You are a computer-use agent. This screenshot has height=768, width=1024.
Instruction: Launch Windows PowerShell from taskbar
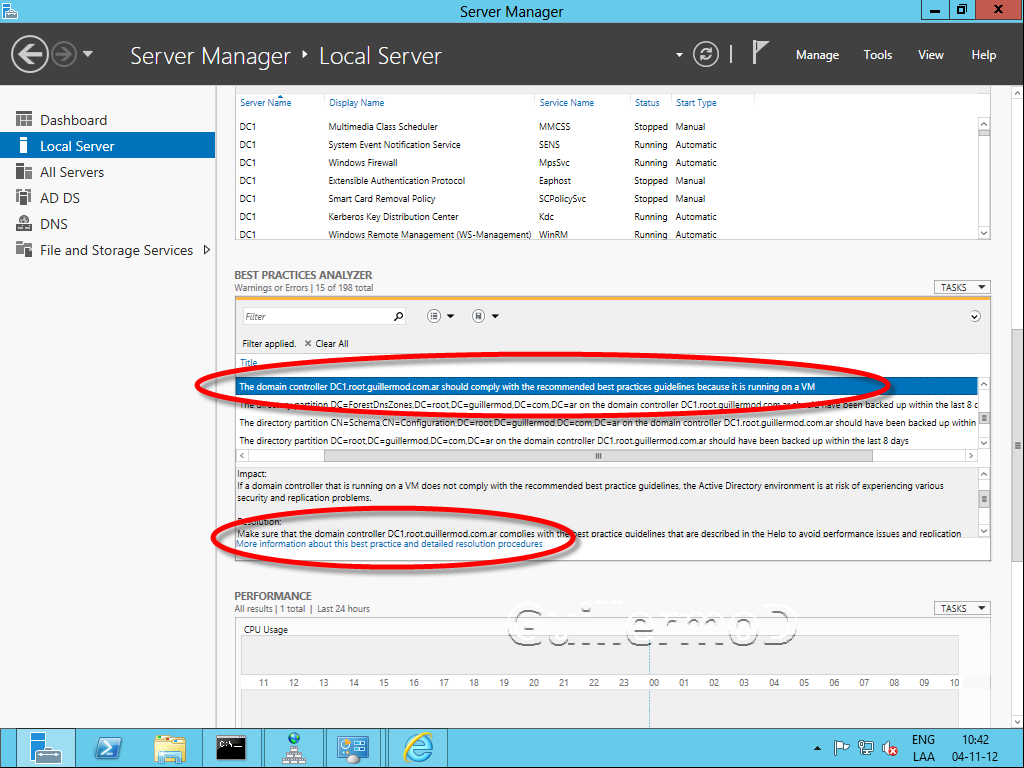click(108, 747)
